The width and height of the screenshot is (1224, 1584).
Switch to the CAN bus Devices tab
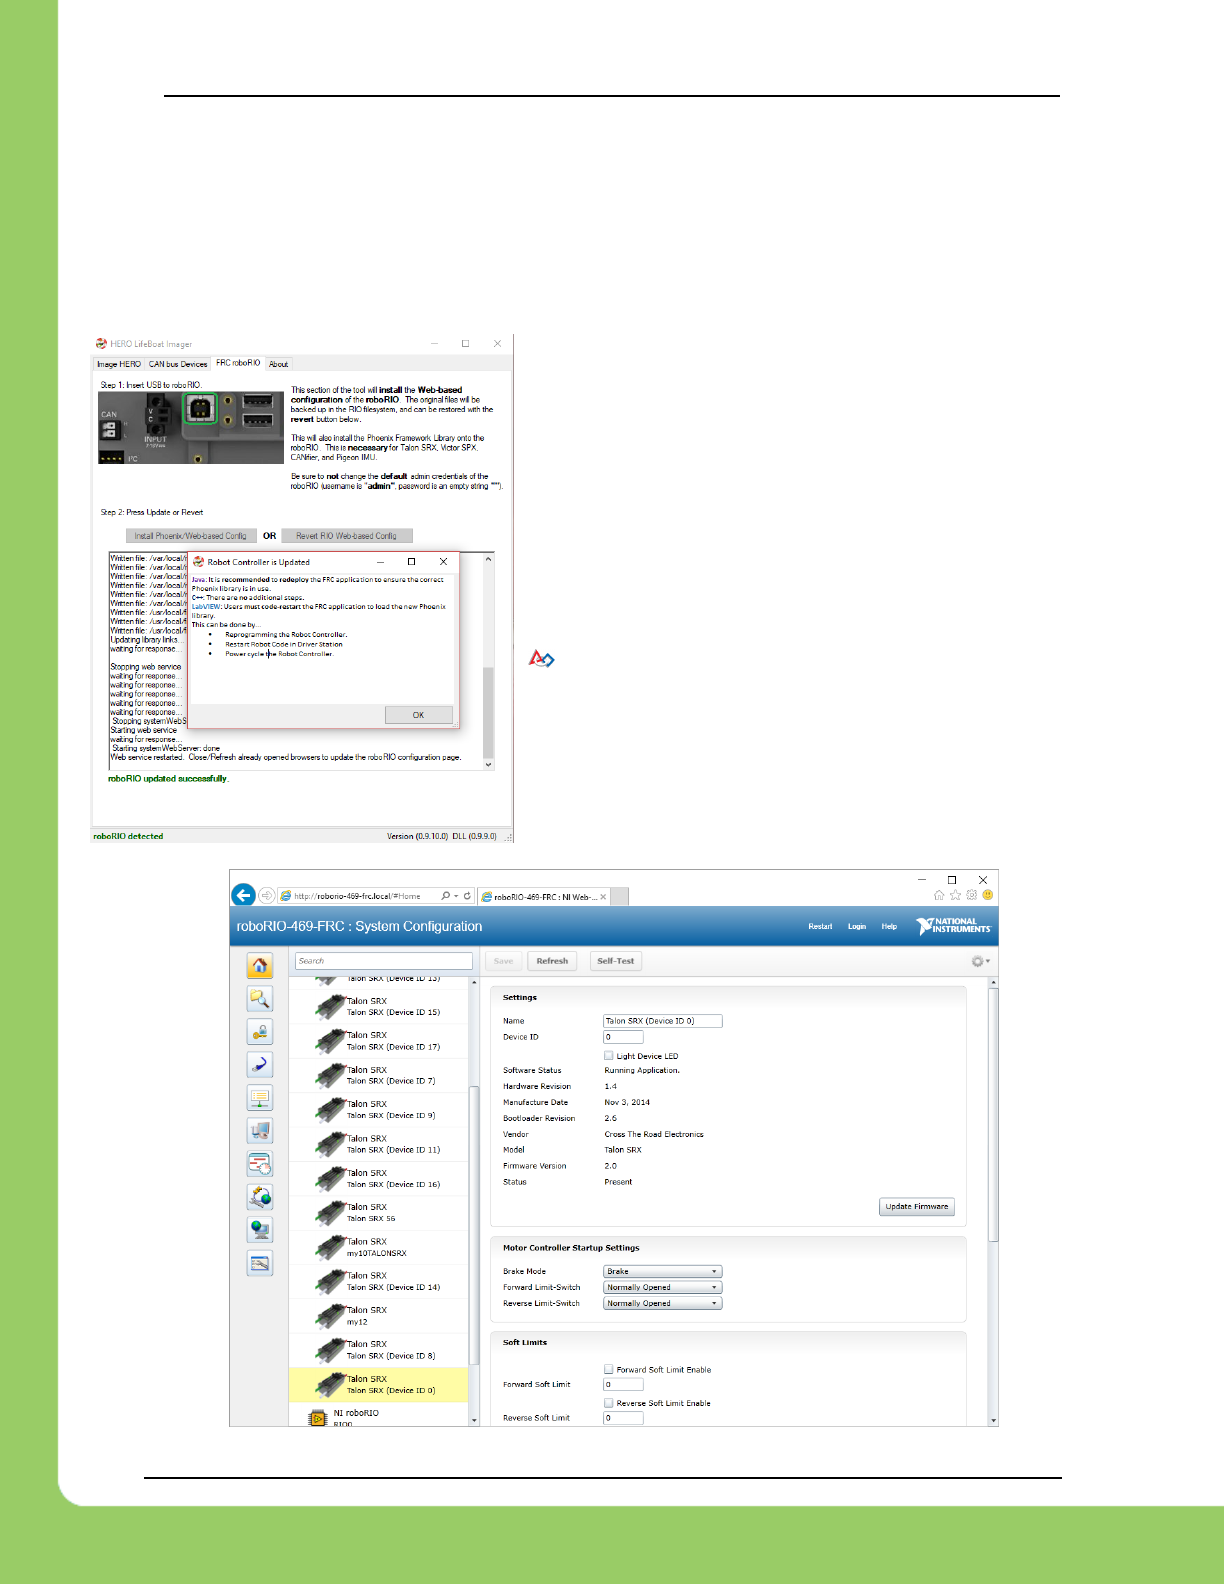tap(178, 364)
